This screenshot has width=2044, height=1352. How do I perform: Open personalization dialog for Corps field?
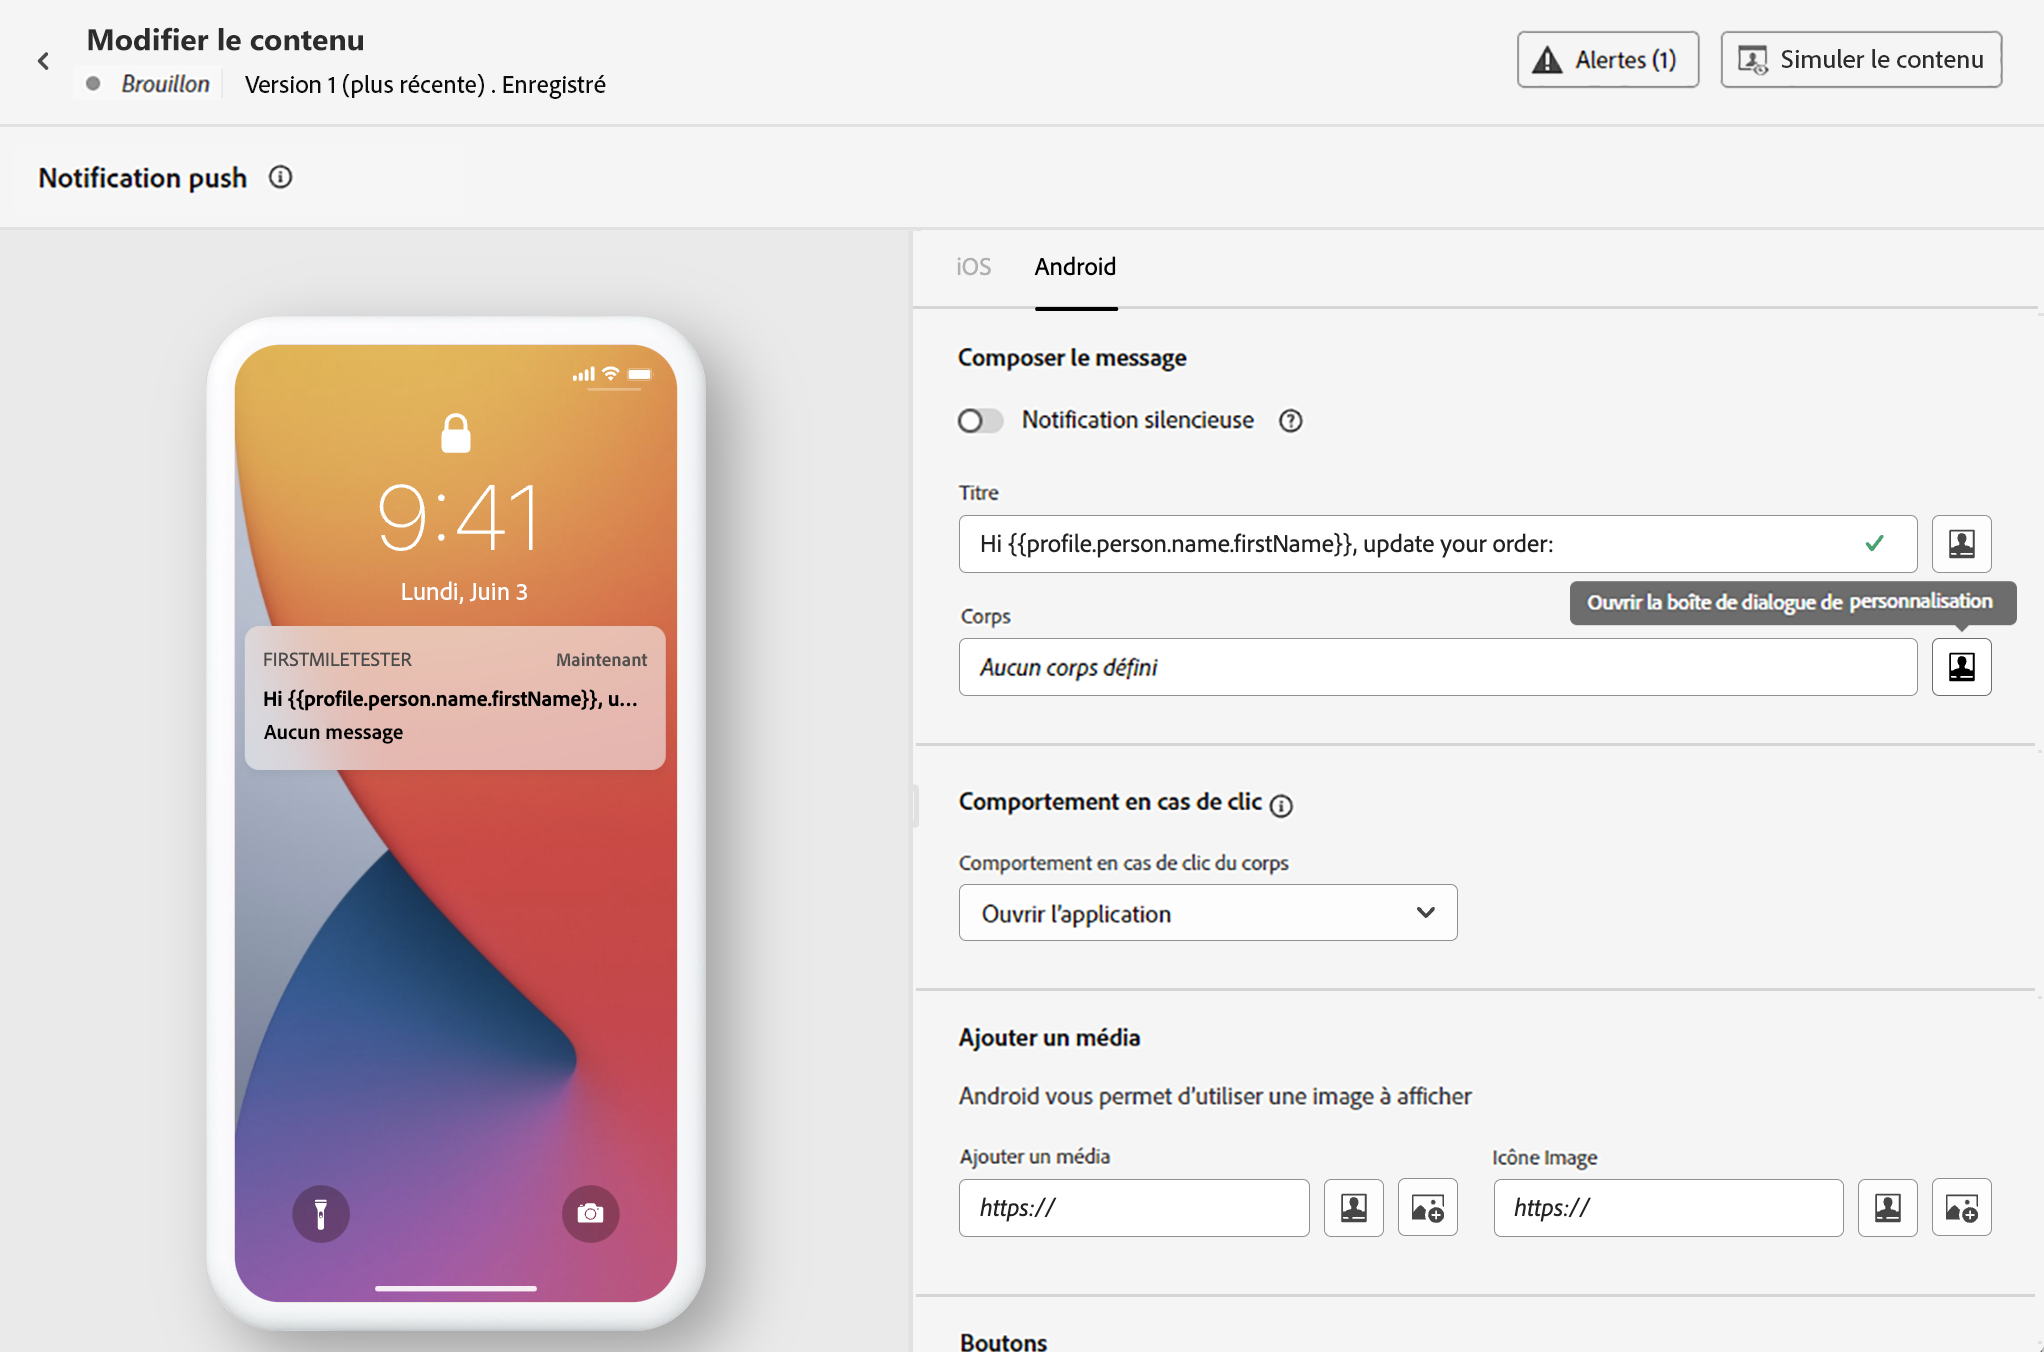tap(1960, 667)
